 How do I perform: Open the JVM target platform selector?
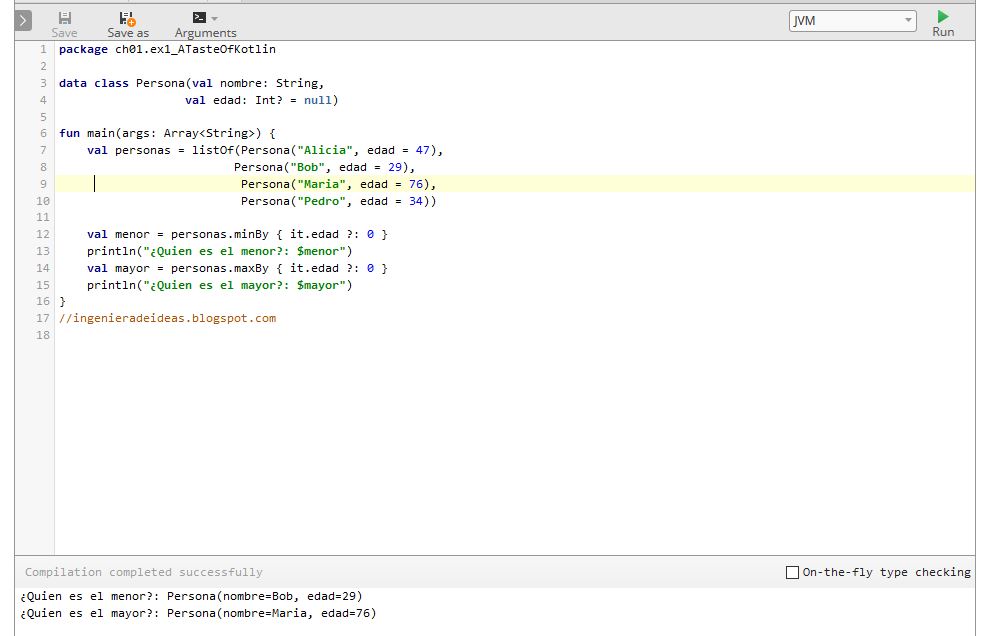point(850,20)
